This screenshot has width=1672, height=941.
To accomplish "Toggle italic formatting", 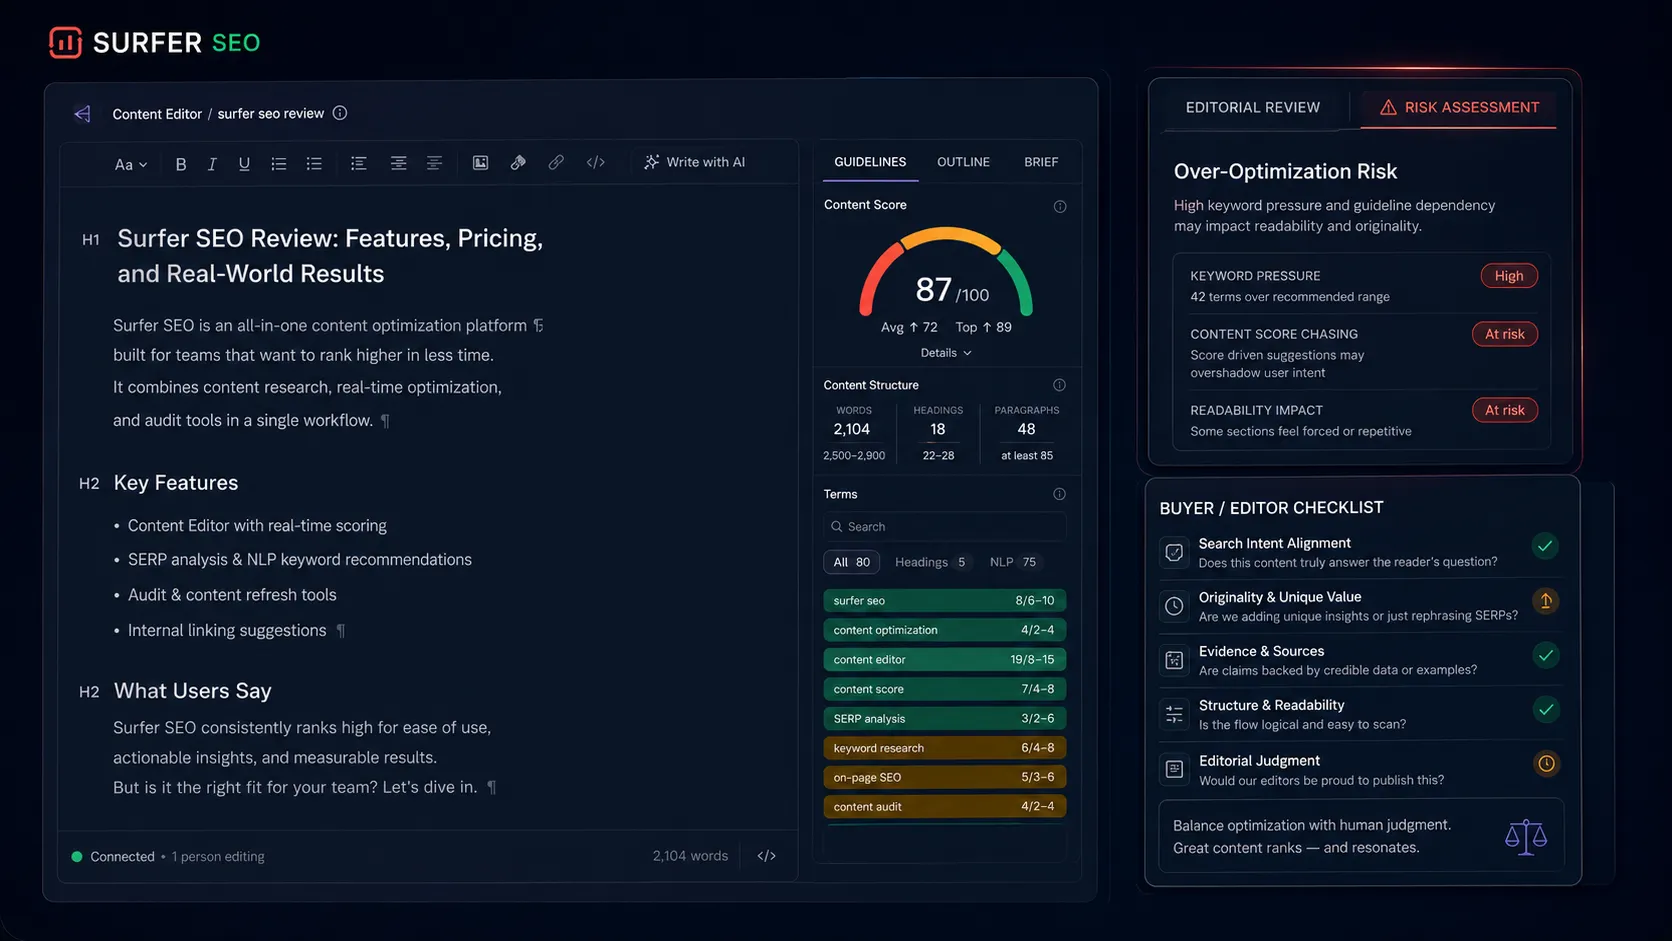I will (212, 163).
